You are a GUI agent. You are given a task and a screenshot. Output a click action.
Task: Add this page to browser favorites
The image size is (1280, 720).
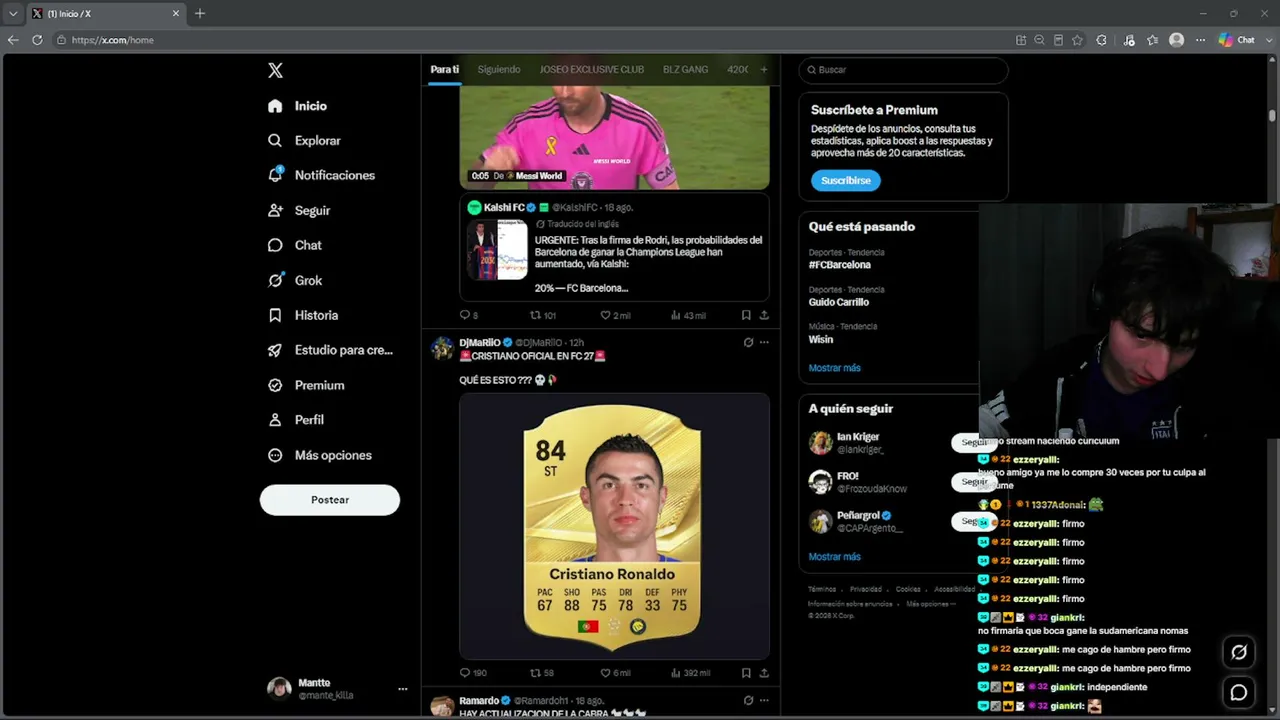click(x=1077, y=40)
